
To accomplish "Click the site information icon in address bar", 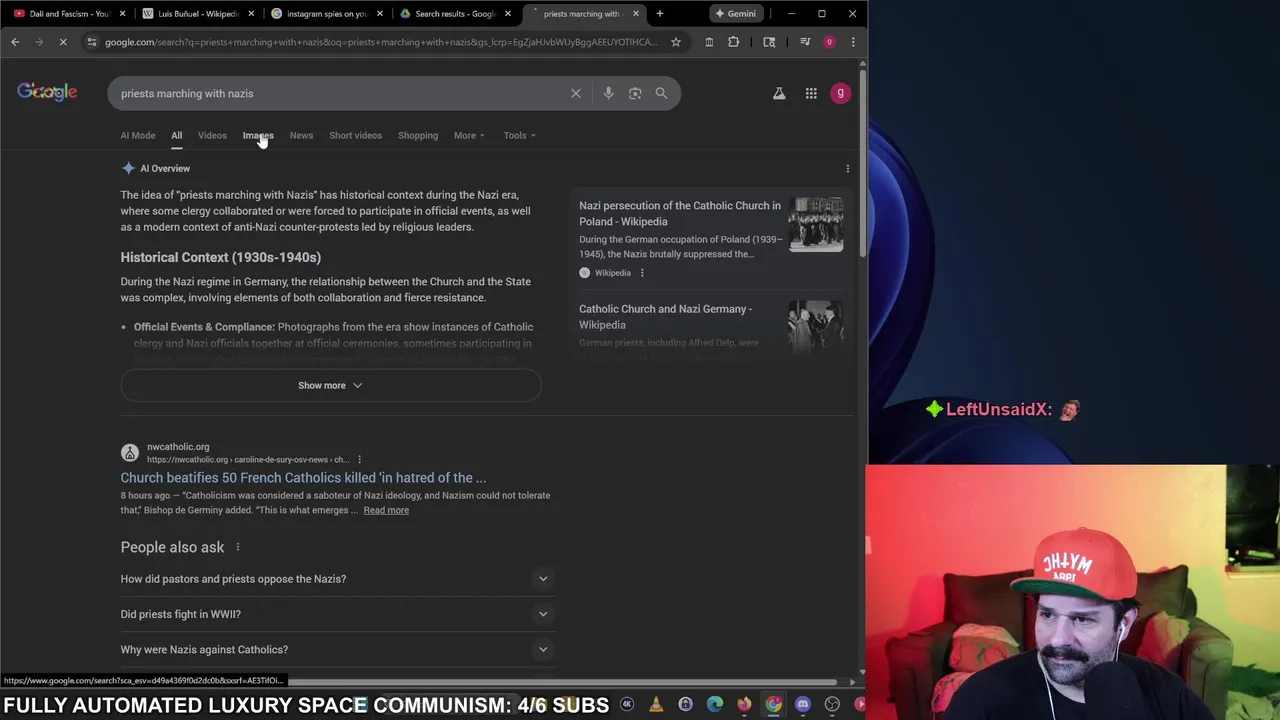I will point(92,42).
